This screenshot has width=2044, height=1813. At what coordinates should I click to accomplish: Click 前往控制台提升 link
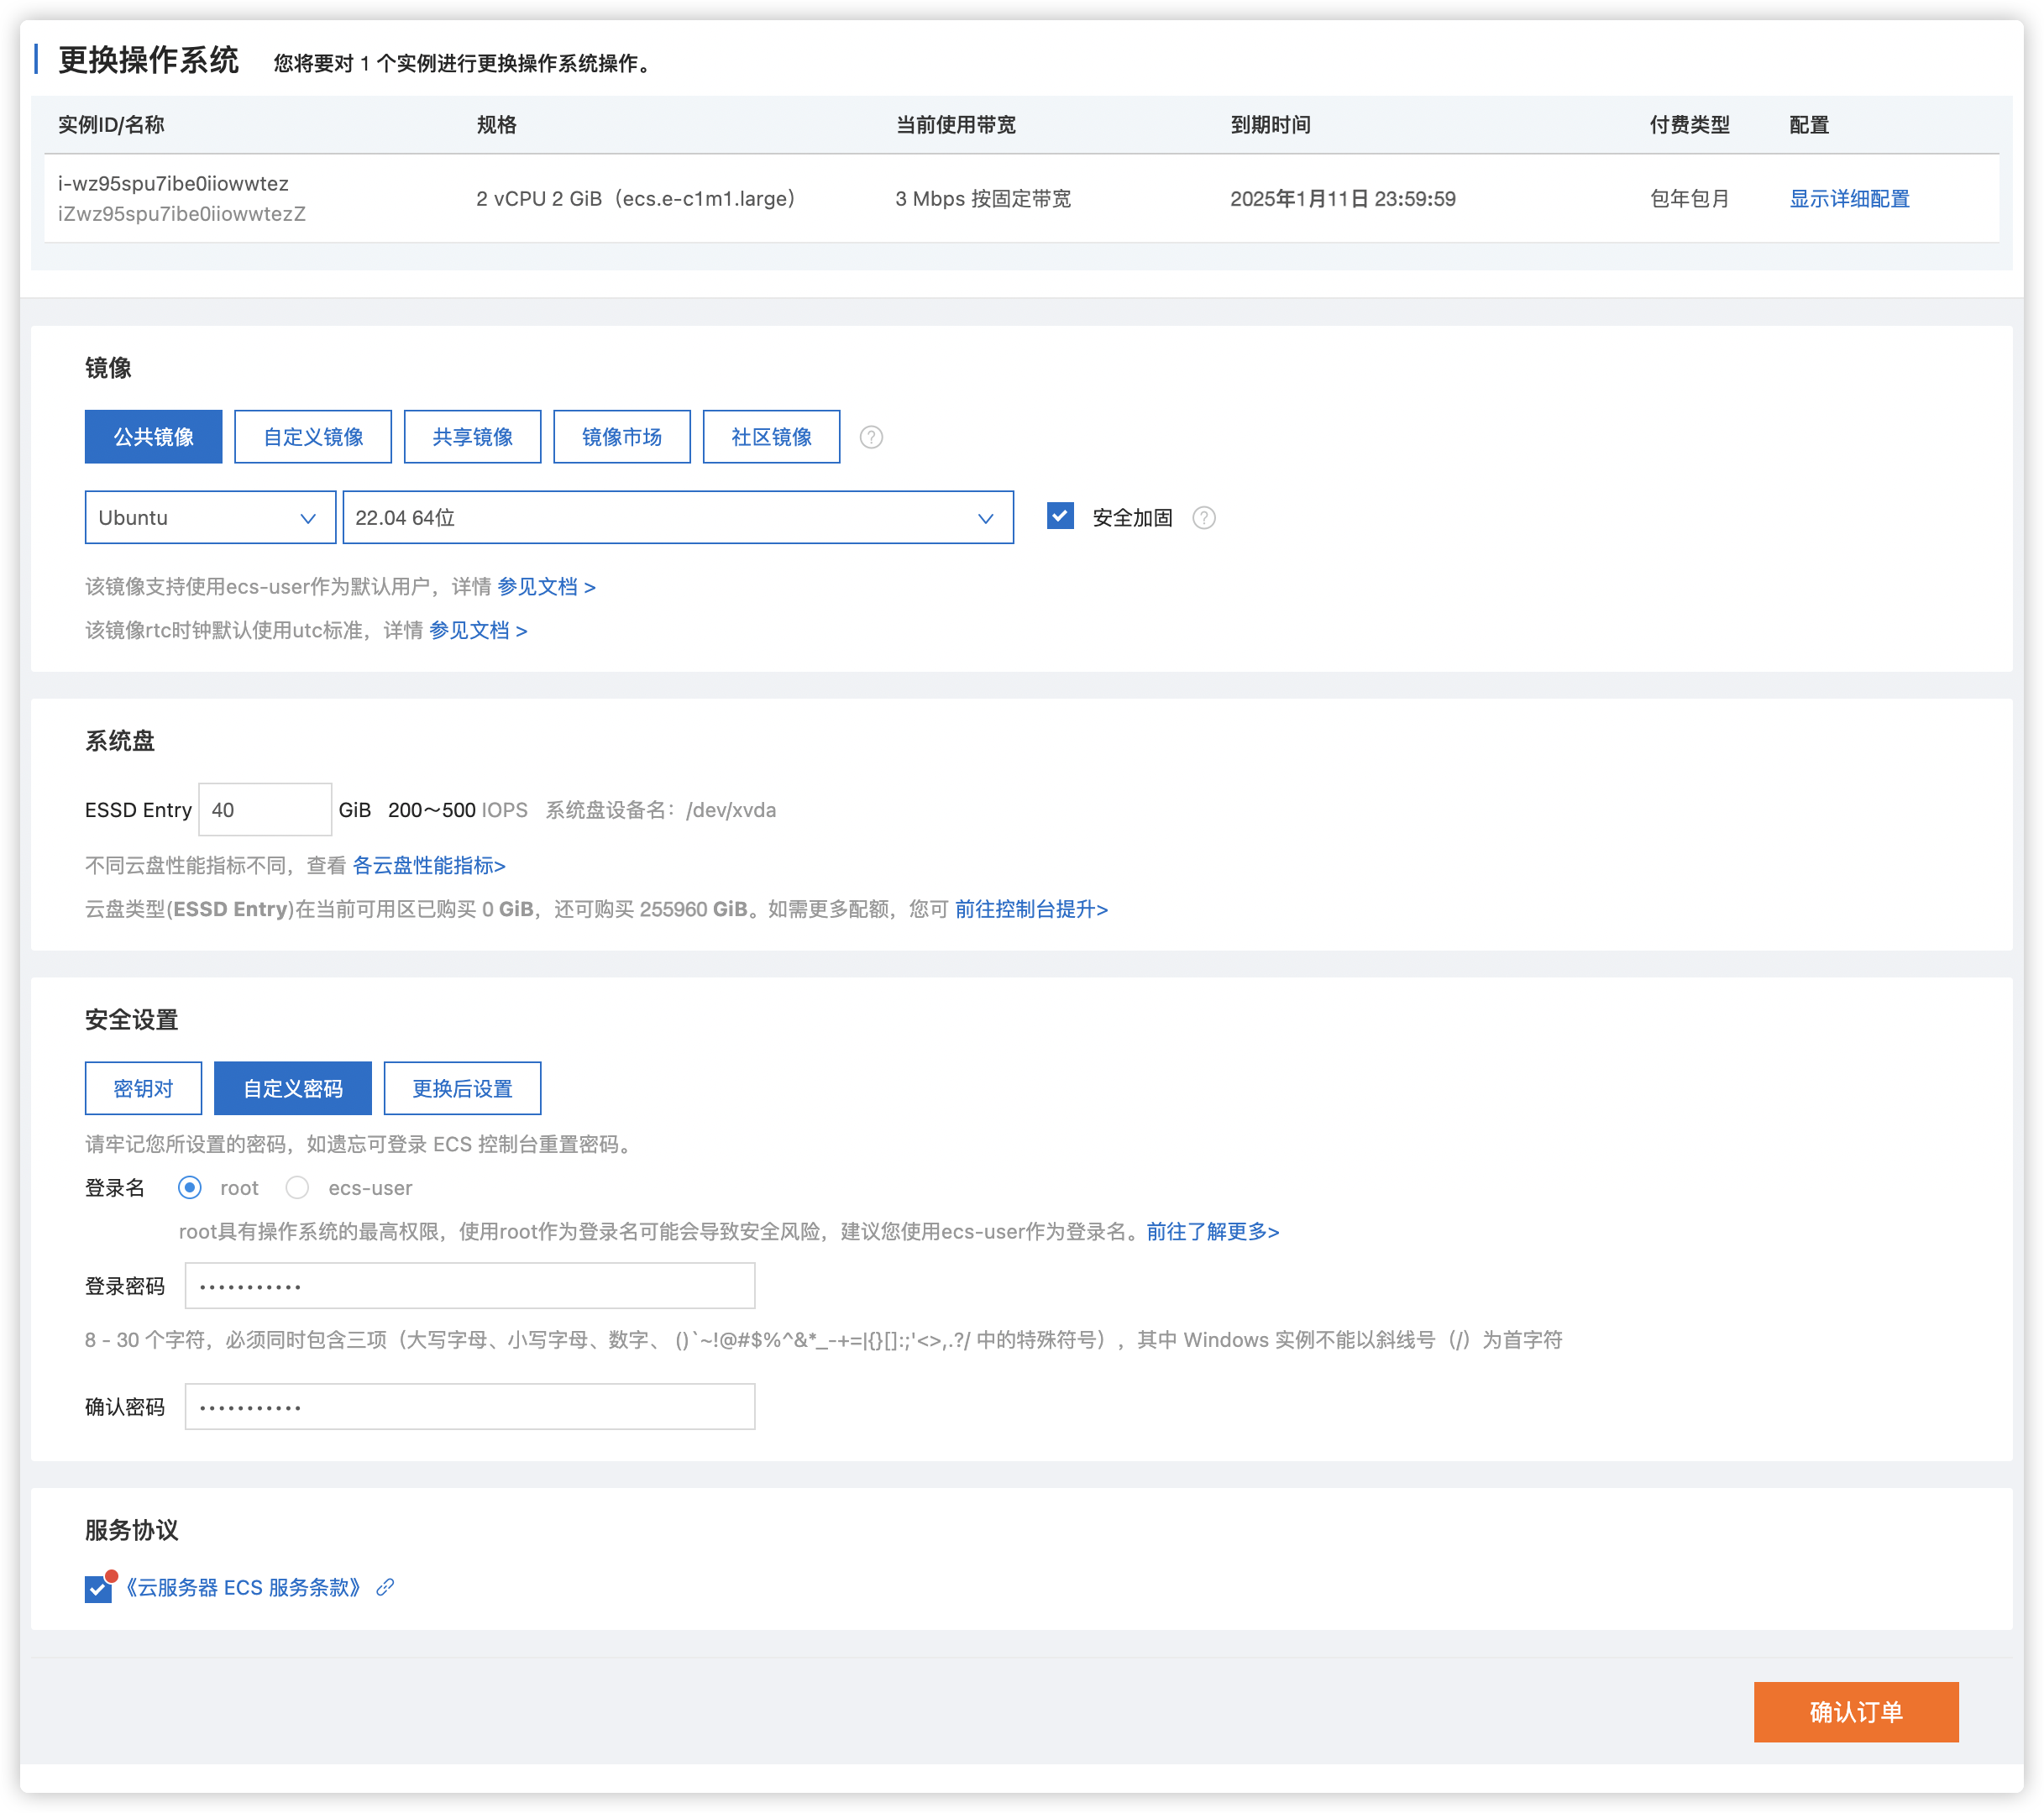(1031, 909)
